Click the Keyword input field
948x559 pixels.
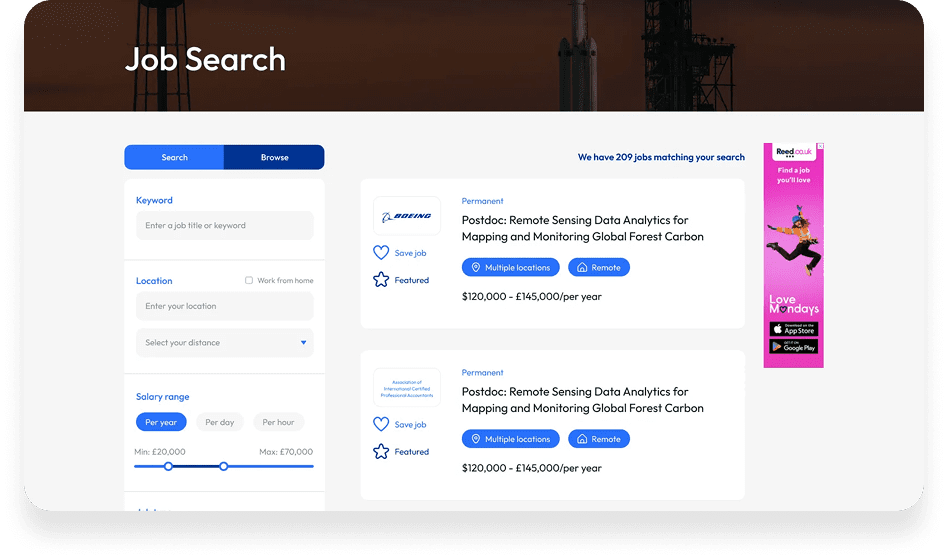[224, 226]
